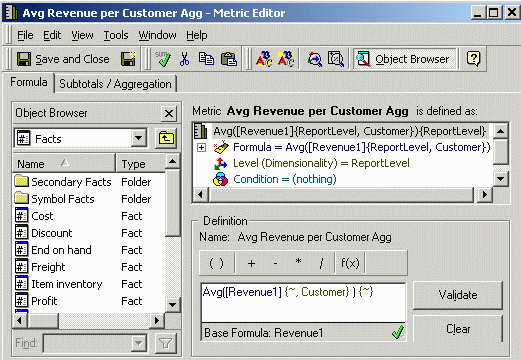This screenshot has height=360, width=521.
Task: Switch to Subtotals / Aggregation tab
Action: coord(115,84)
